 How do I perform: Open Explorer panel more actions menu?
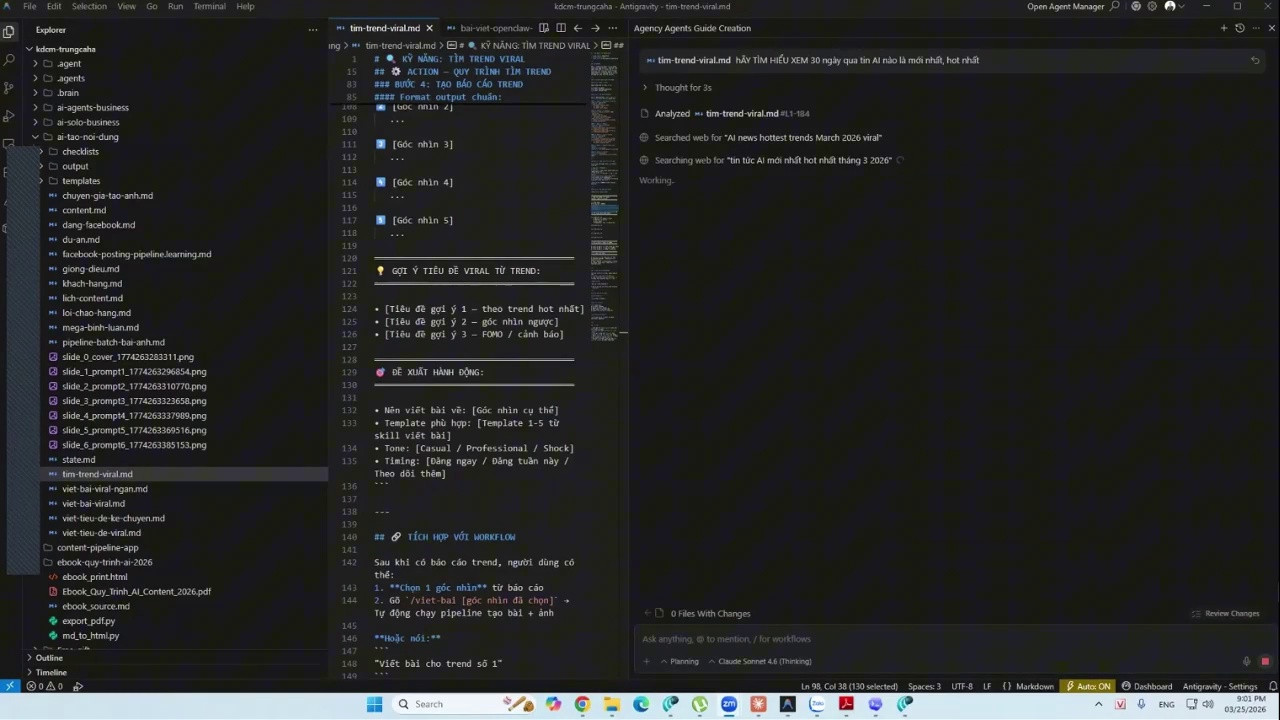click(x=313, y=30)
